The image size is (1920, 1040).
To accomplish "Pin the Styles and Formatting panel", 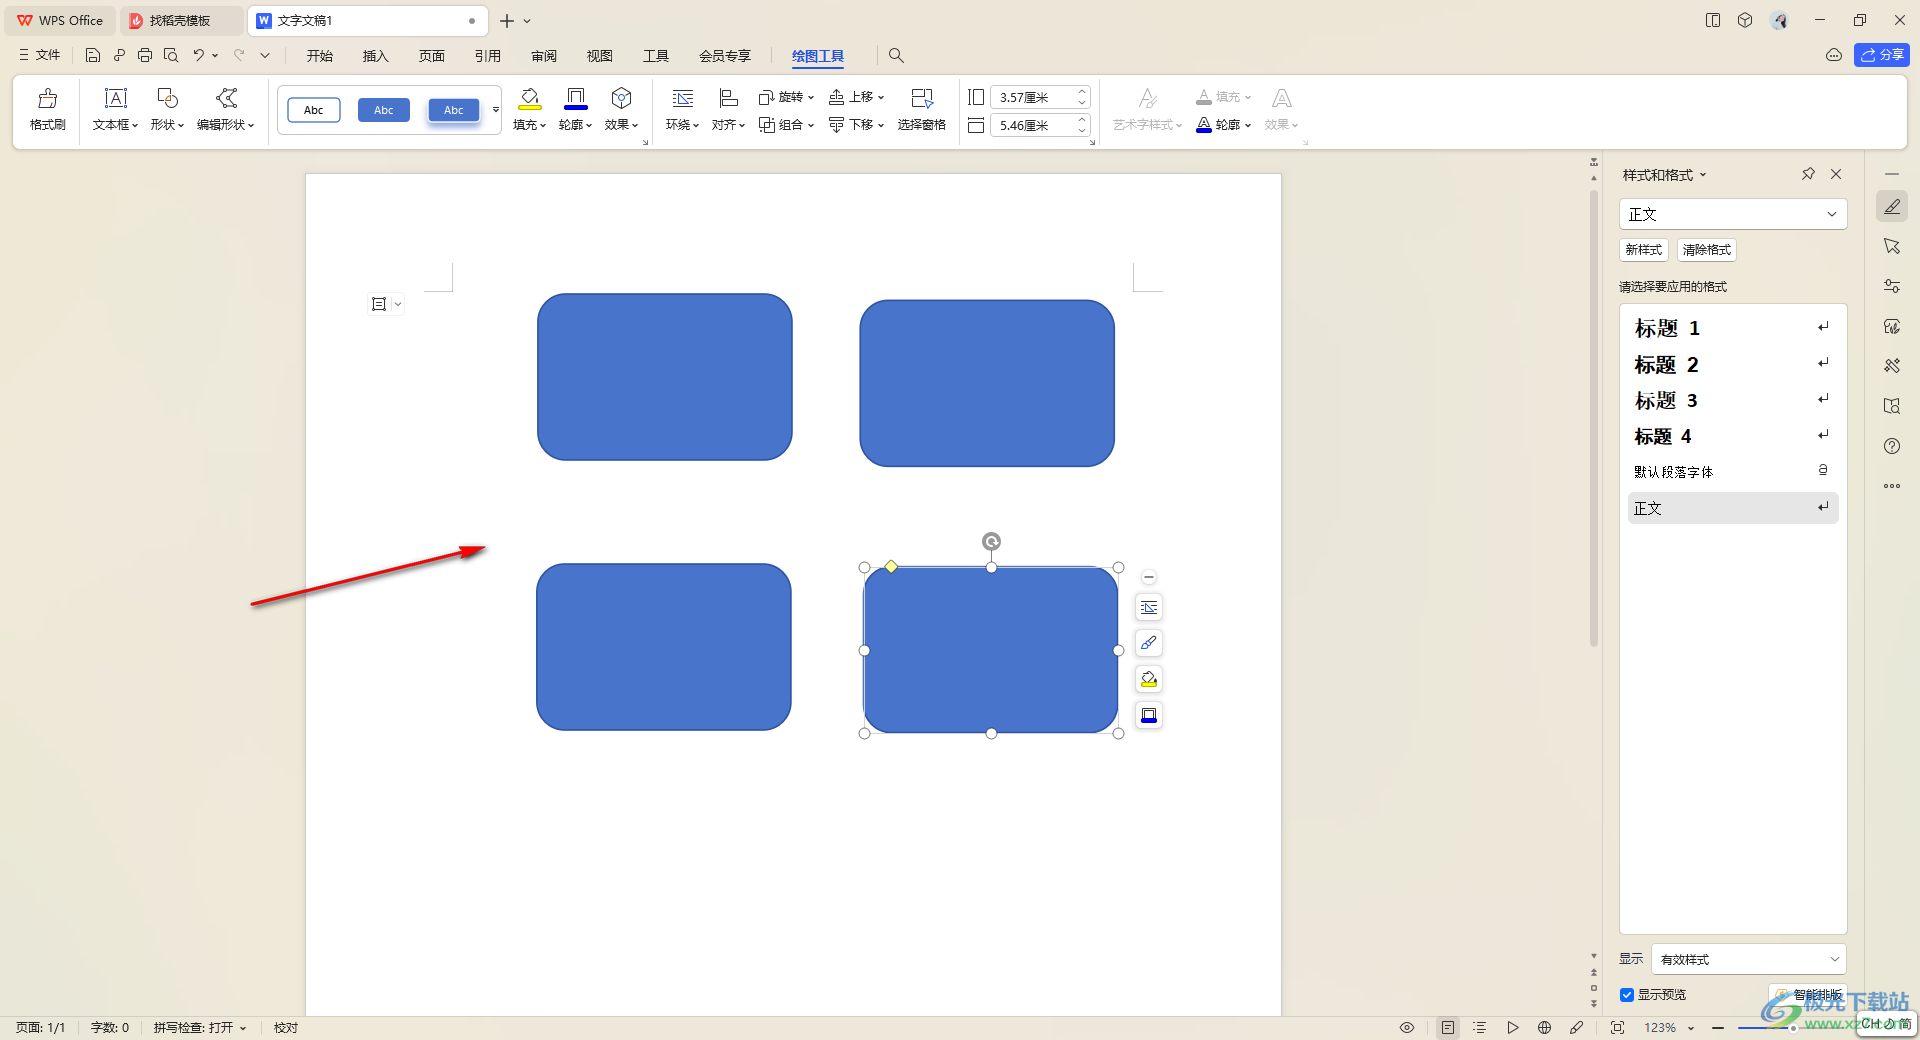I will point(1808,174).
